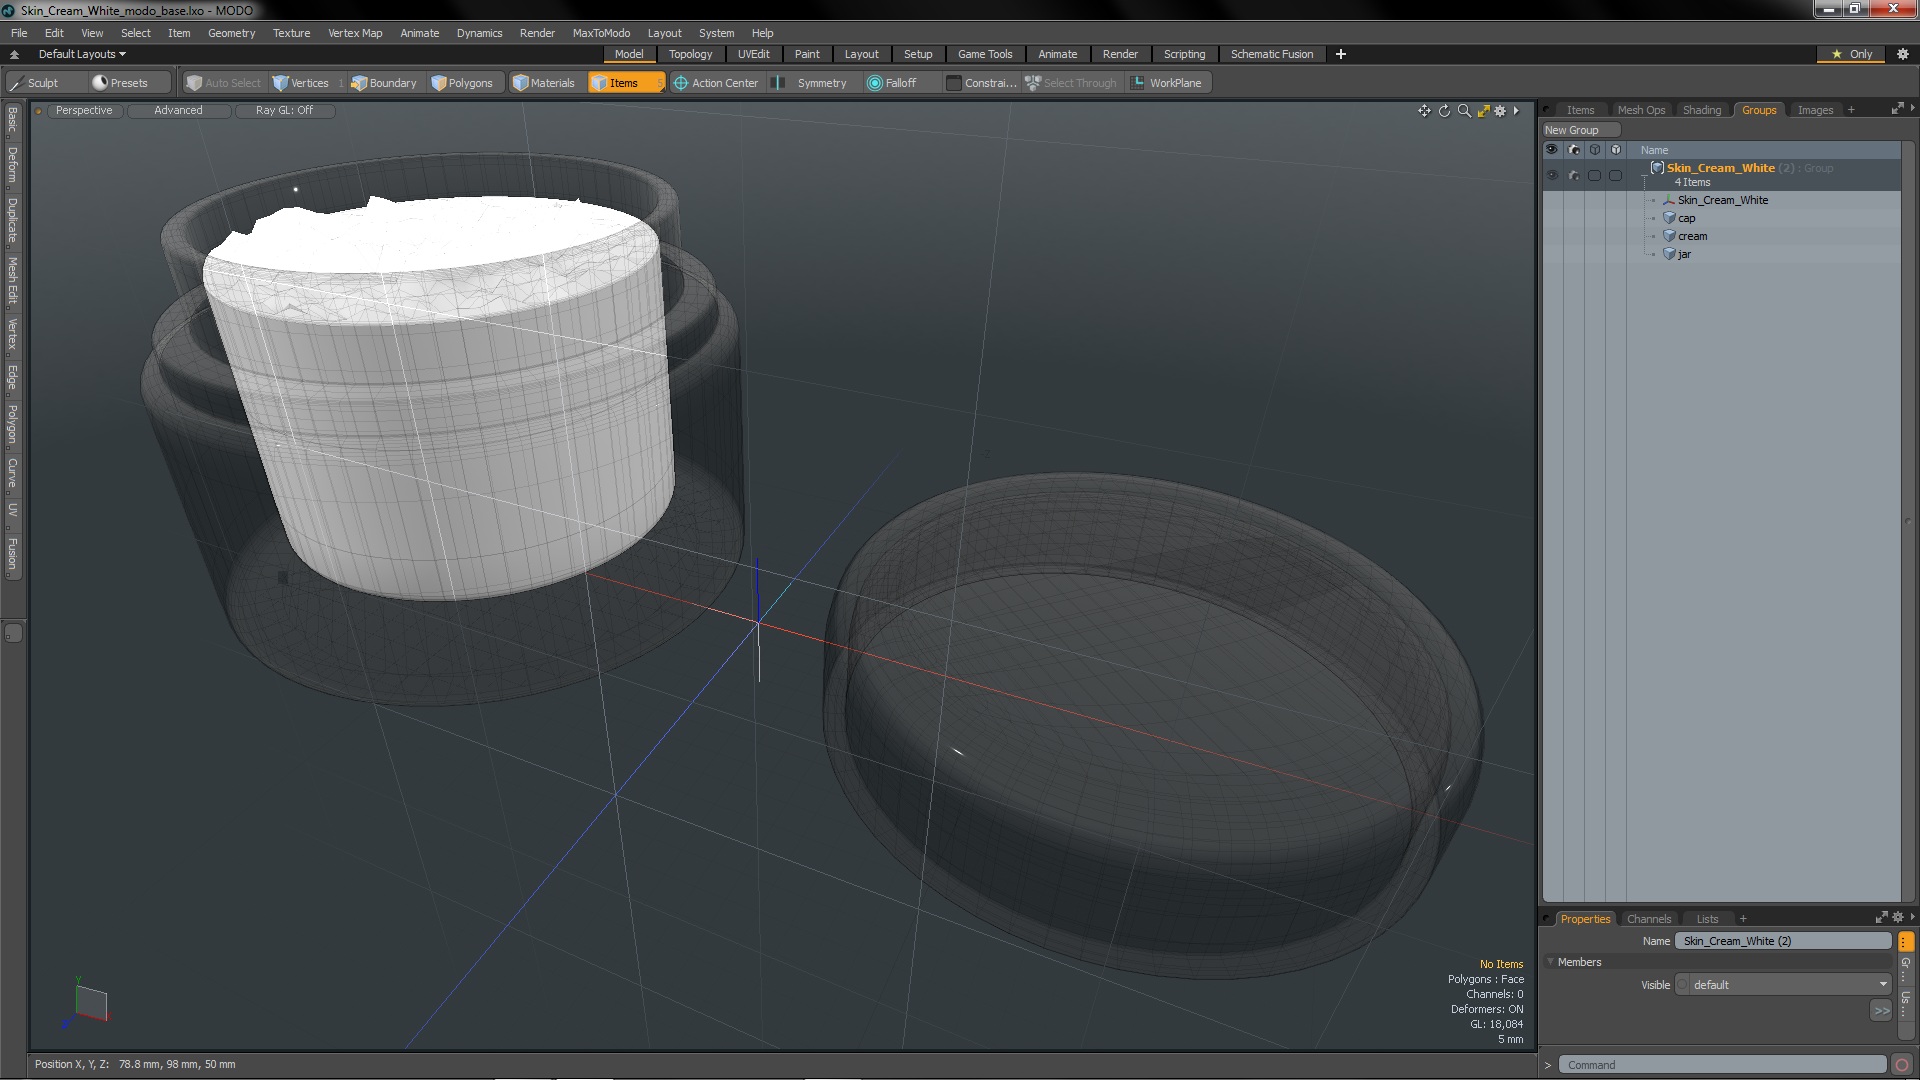This screenshot has height=1080, width=1920.
Task: Open the Vertex Map menu
Action: pyautogui.click(x=355, y=33)
